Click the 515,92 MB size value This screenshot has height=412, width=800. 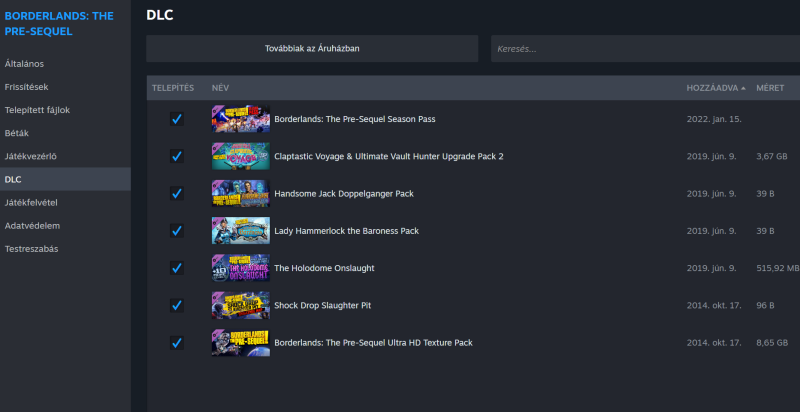pos(778,268)
